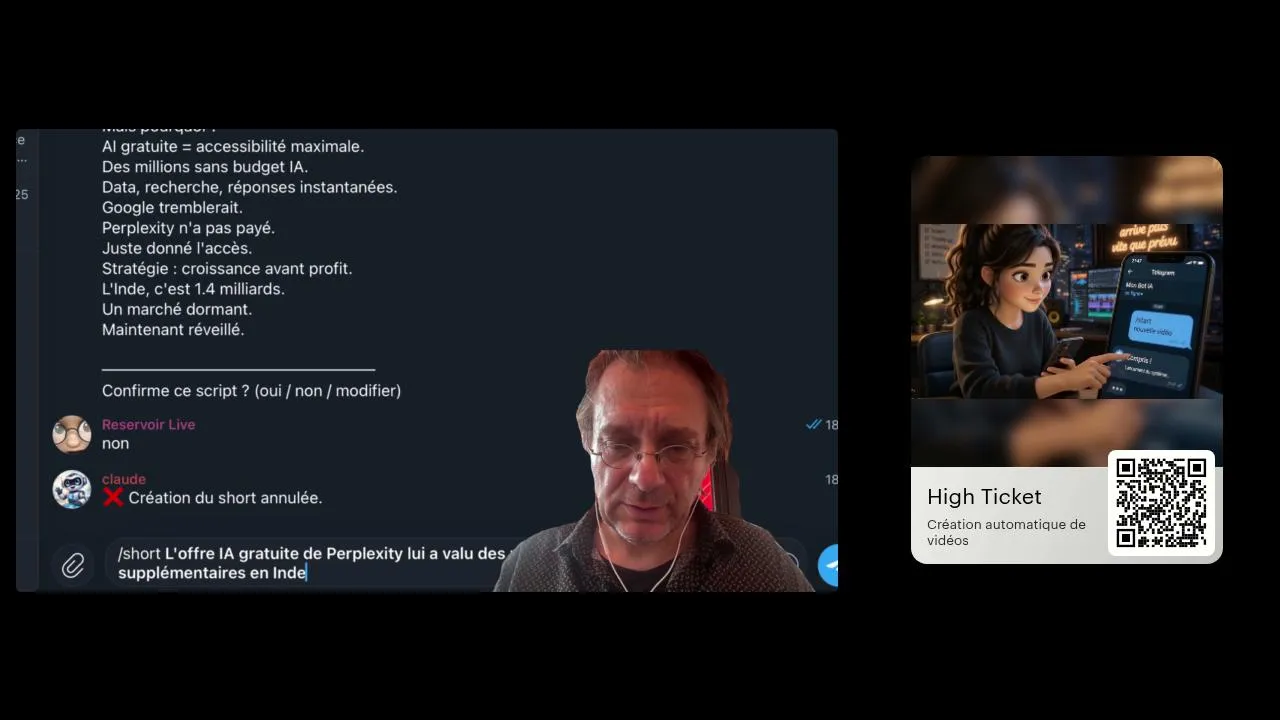Viewport: 1280px width, 720px height.
Task: Click the line "Juste donné l'accès."
Action: pyautogui.click(x=177, y=248)
